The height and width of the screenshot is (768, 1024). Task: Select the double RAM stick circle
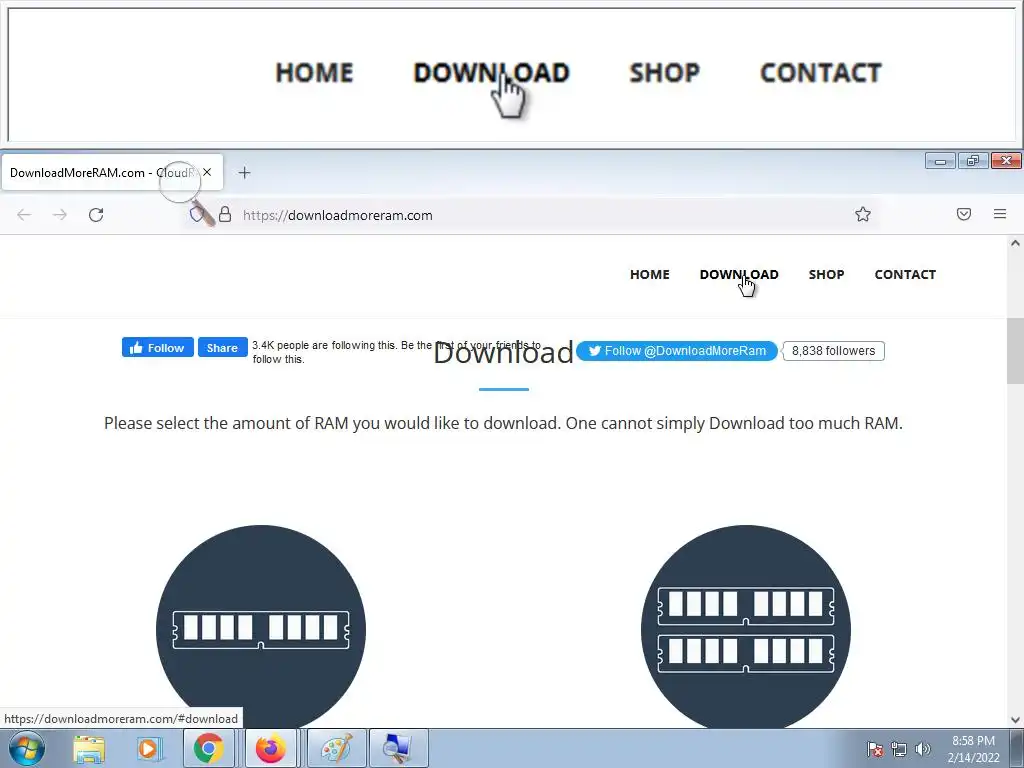coord(746,628)
